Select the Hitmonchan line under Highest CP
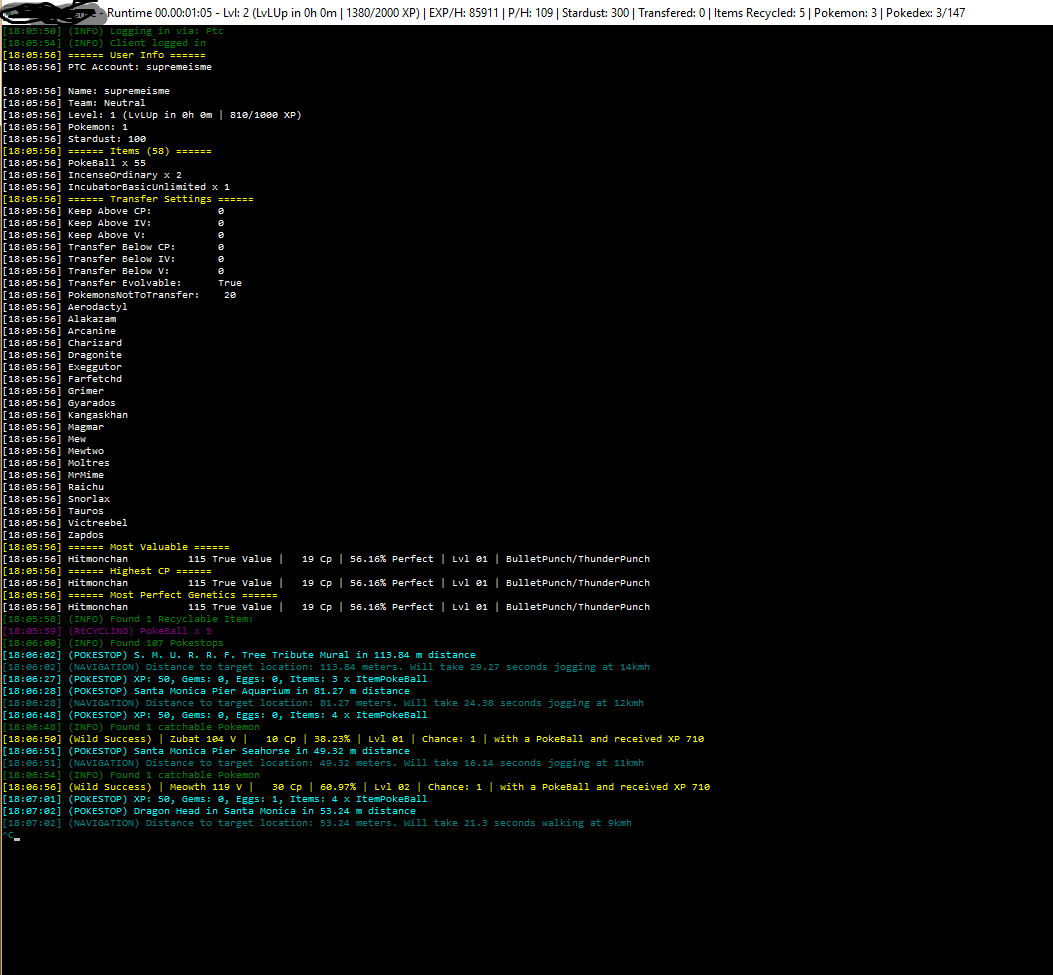The height and width of the screenshot is (975, 1053). 358,583
